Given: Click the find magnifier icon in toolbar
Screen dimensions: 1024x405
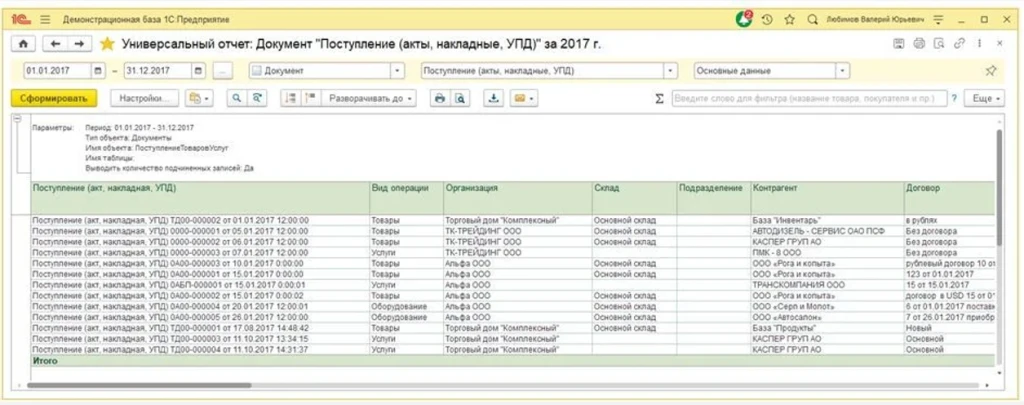Looking at the screenshot, I should 237,98.
